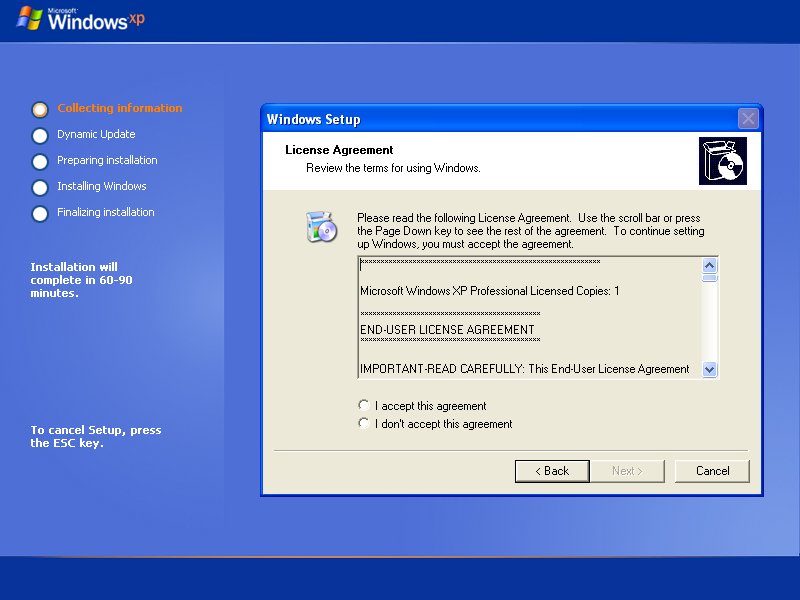
Task: Click the "Dynamic Update" label
Action: click(96, 134)
